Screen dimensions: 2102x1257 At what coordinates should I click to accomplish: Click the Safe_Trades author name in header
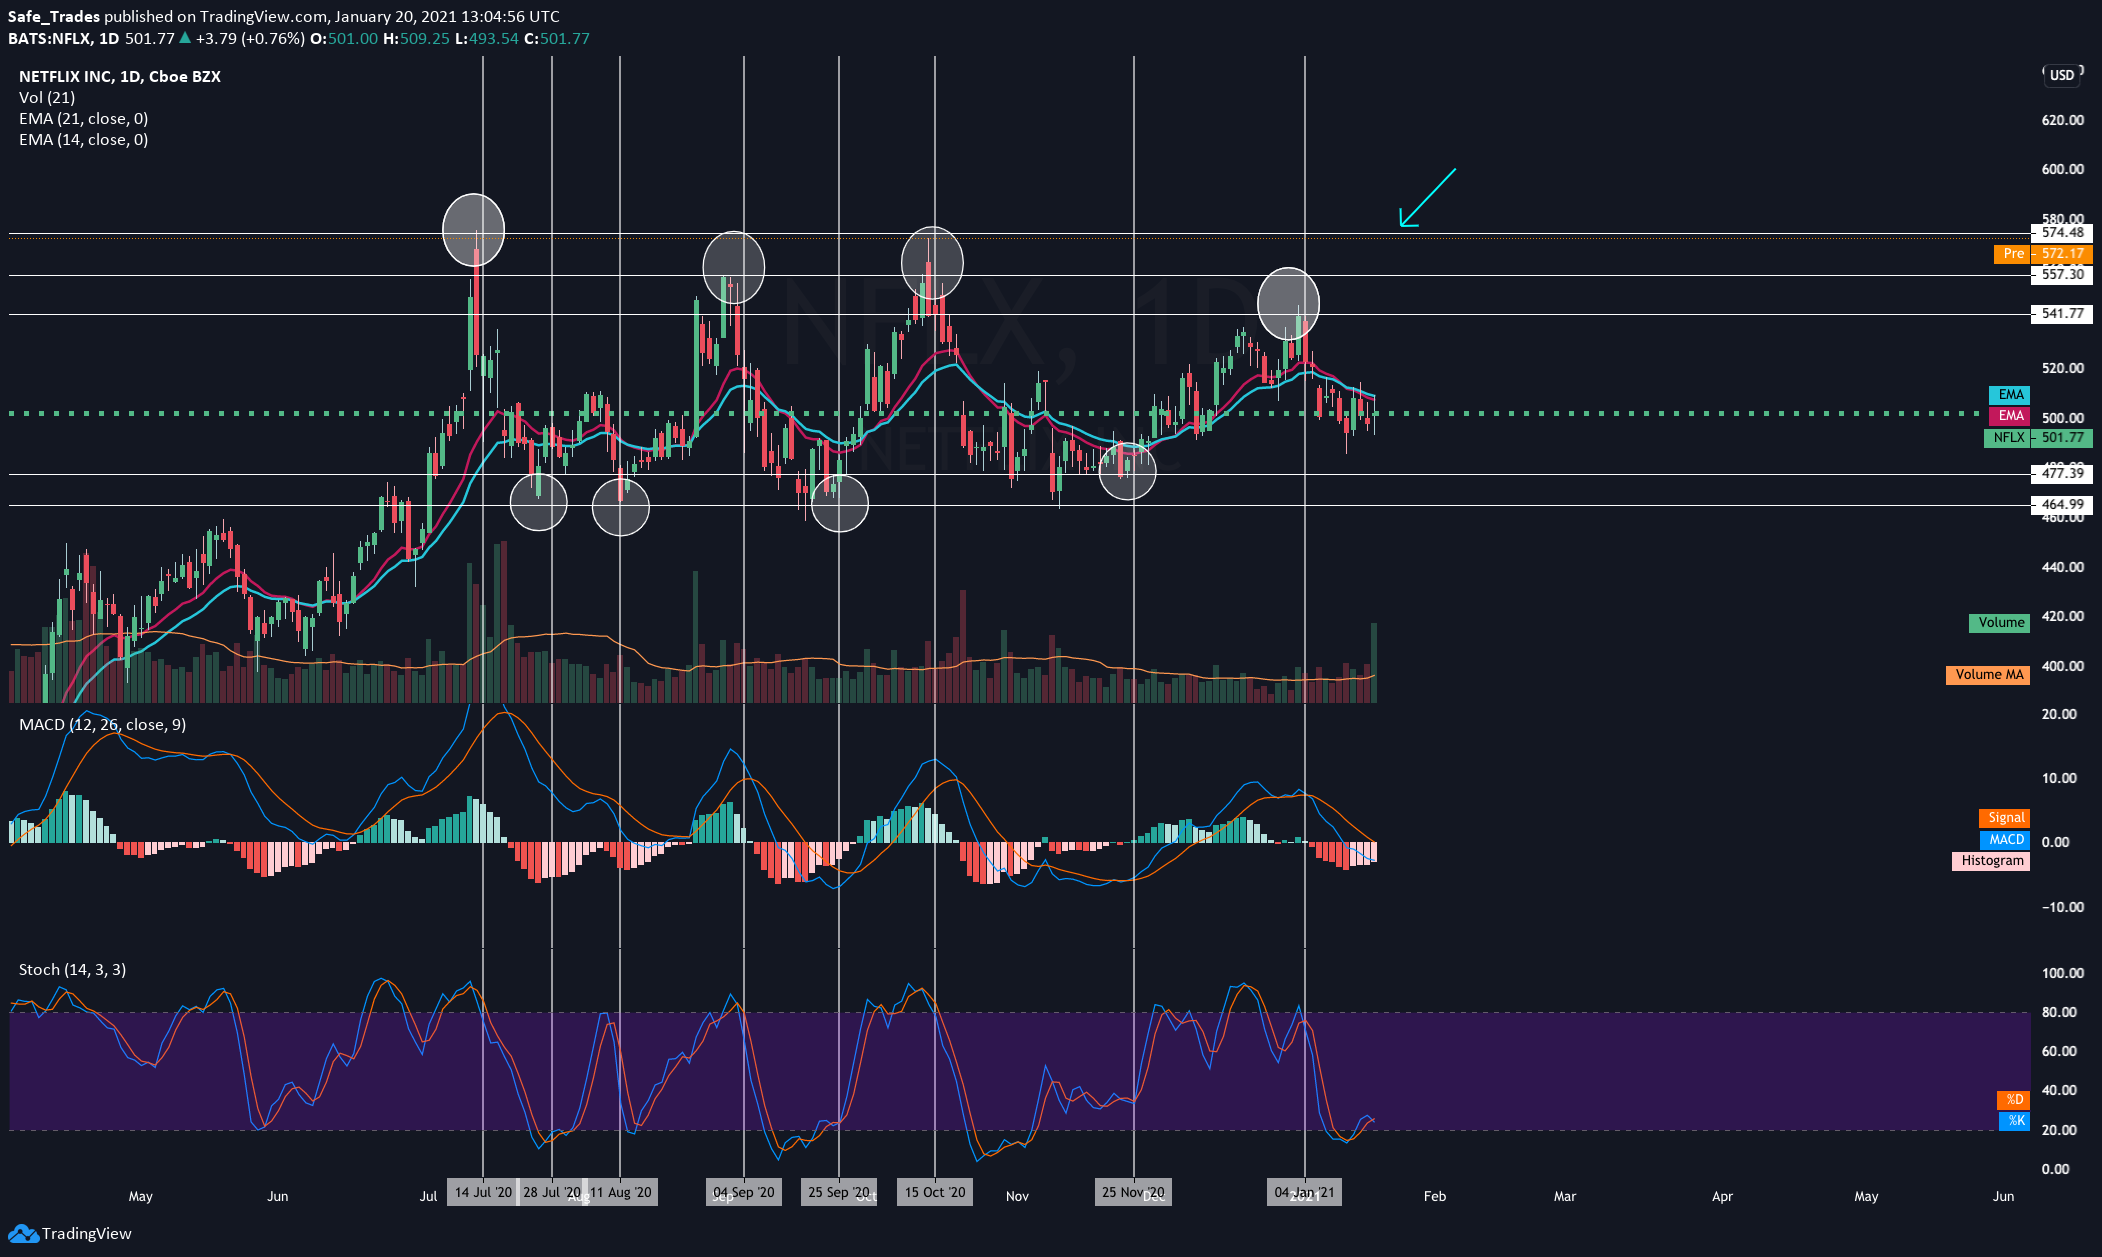click(x=54, y=16)
